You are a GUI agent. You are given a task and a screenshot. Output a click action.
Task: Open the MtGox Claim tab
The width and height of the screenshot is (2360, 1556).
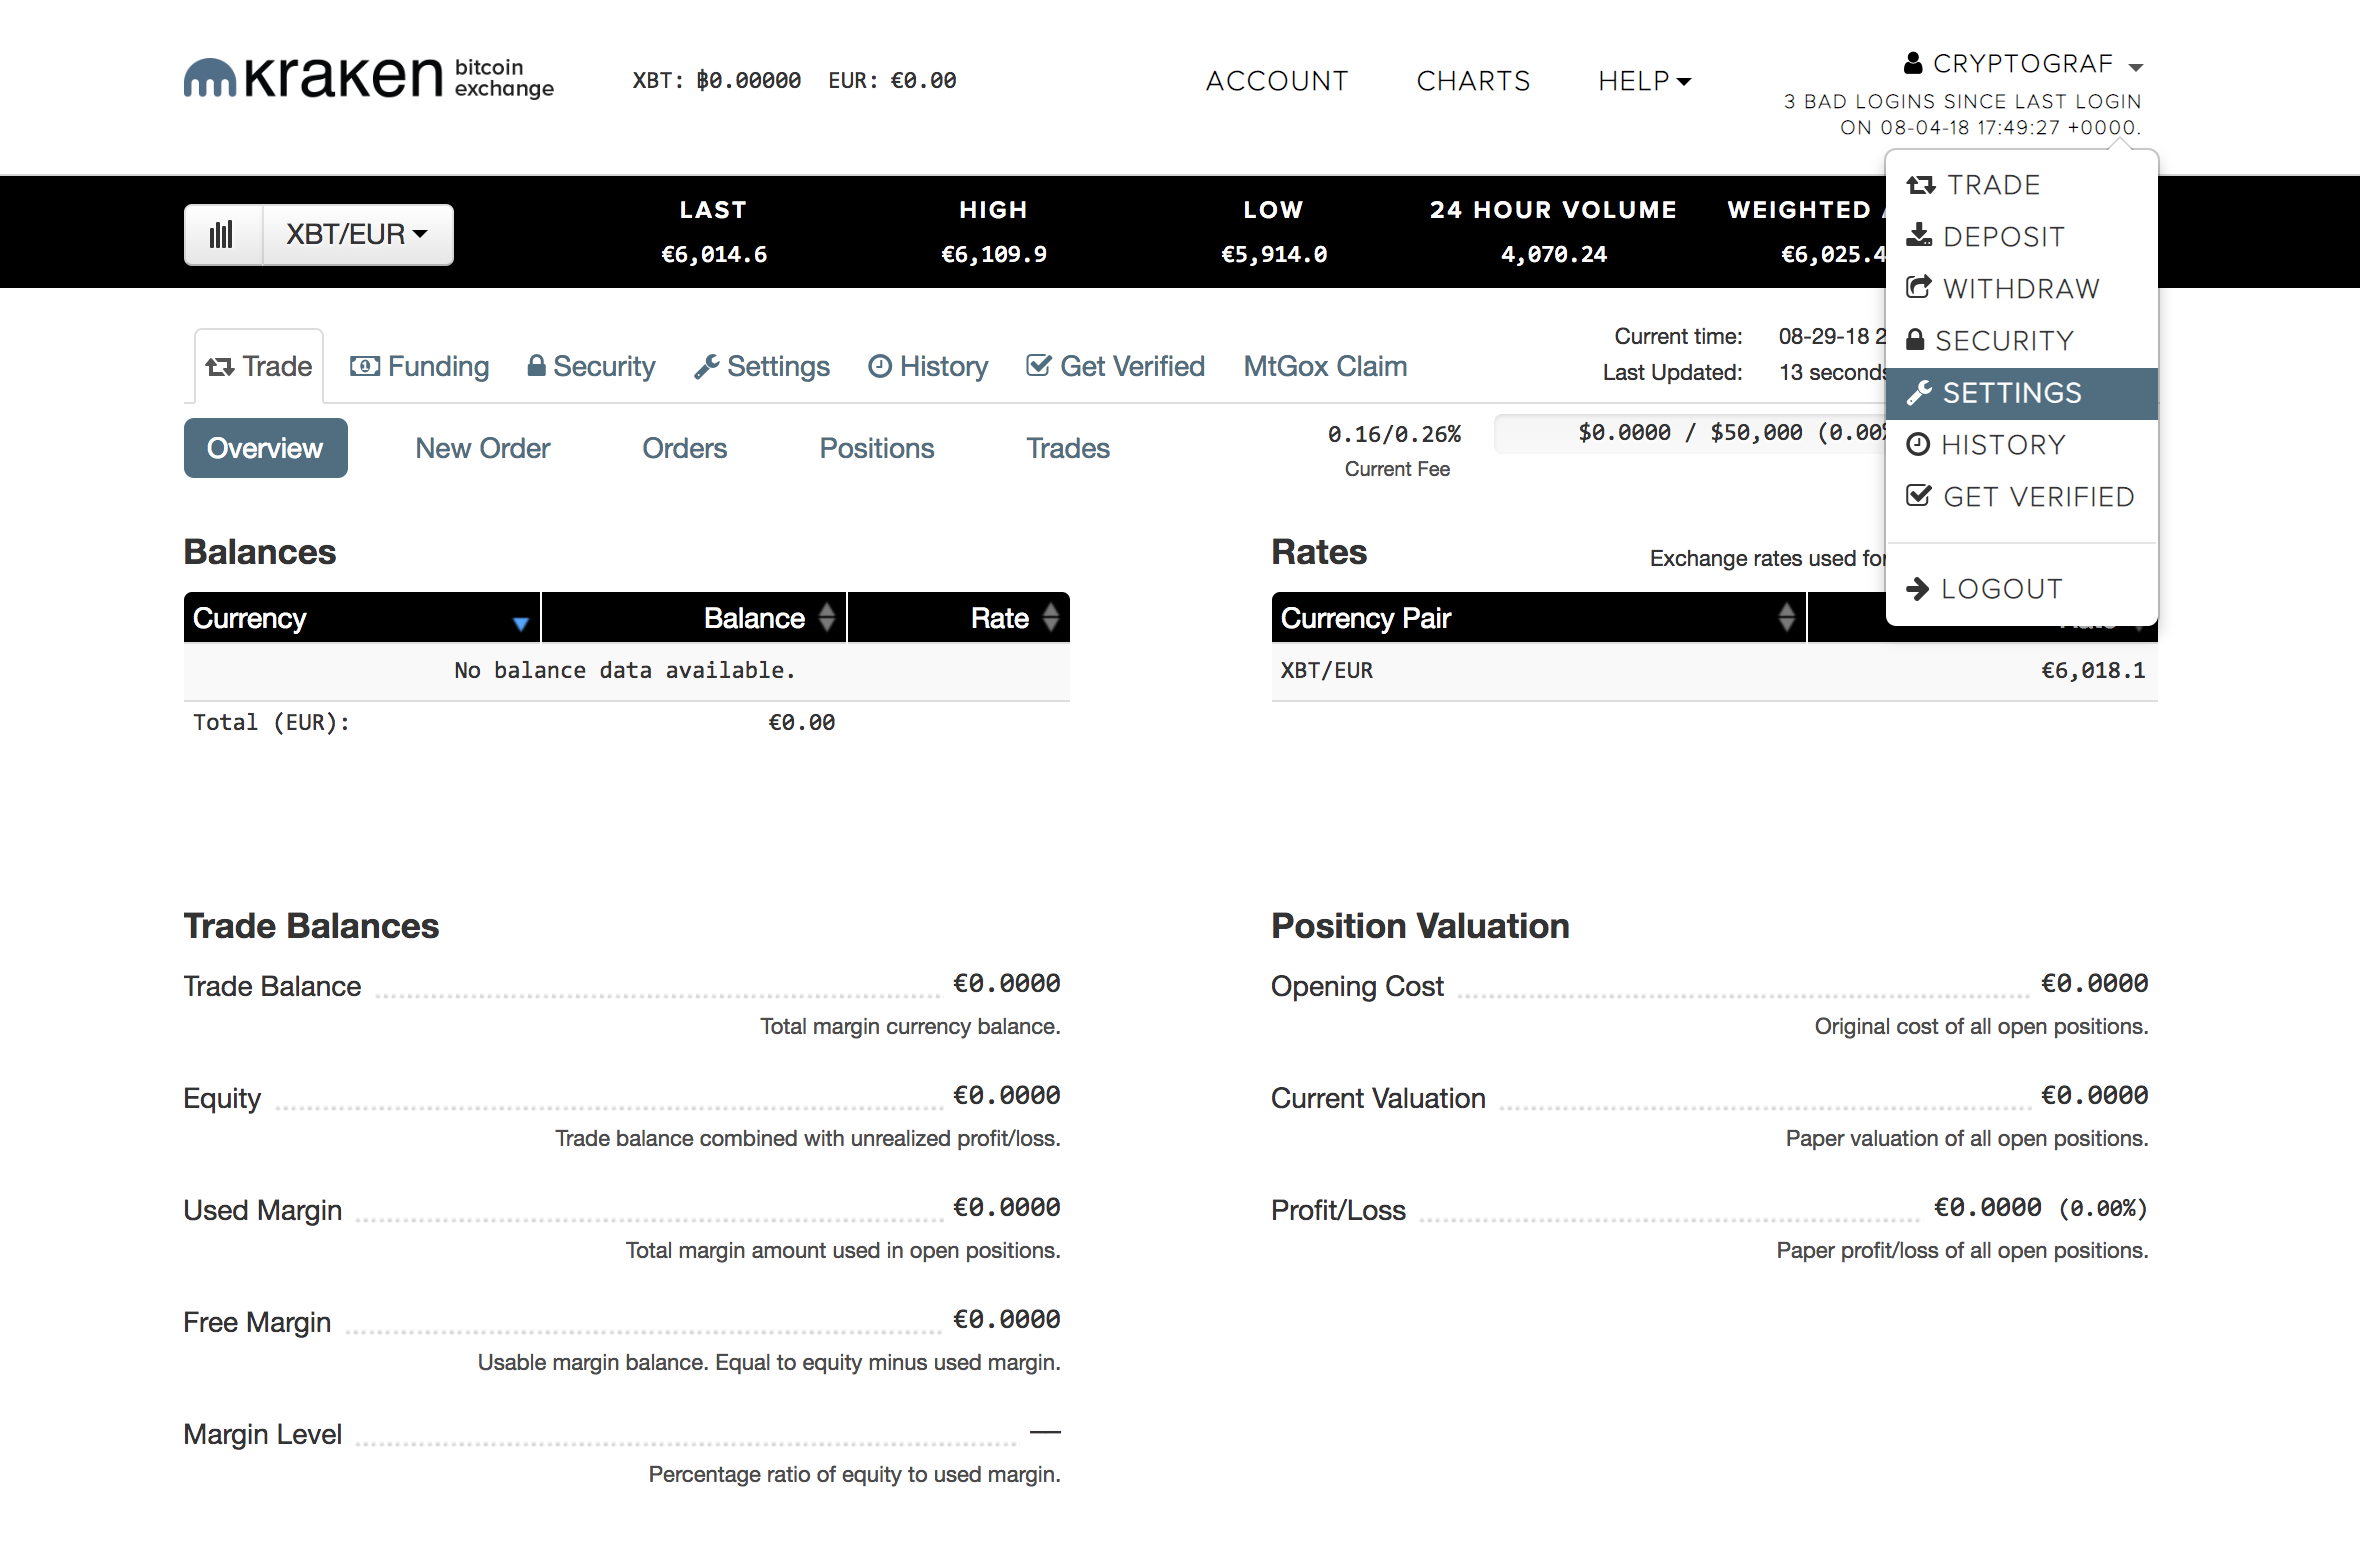pos(1325,366)
